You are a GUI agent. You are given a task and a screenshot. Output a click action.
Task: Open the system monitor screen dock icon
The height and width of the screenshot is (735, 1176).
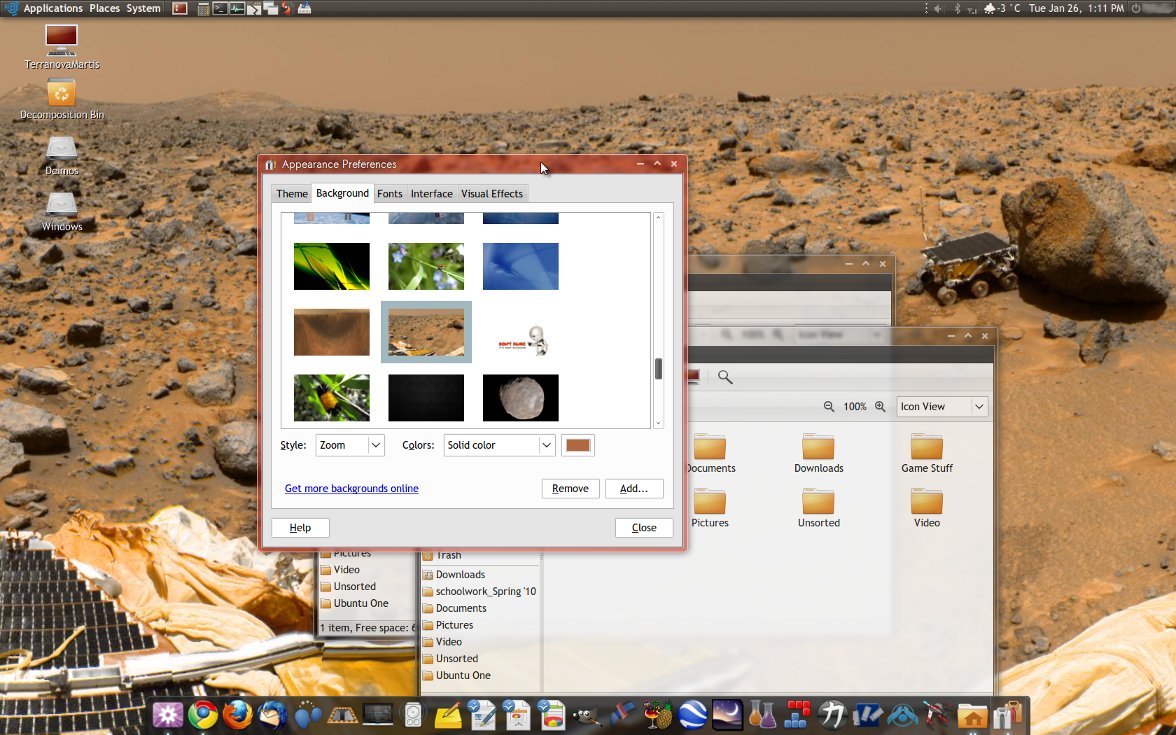click(377, 715)
